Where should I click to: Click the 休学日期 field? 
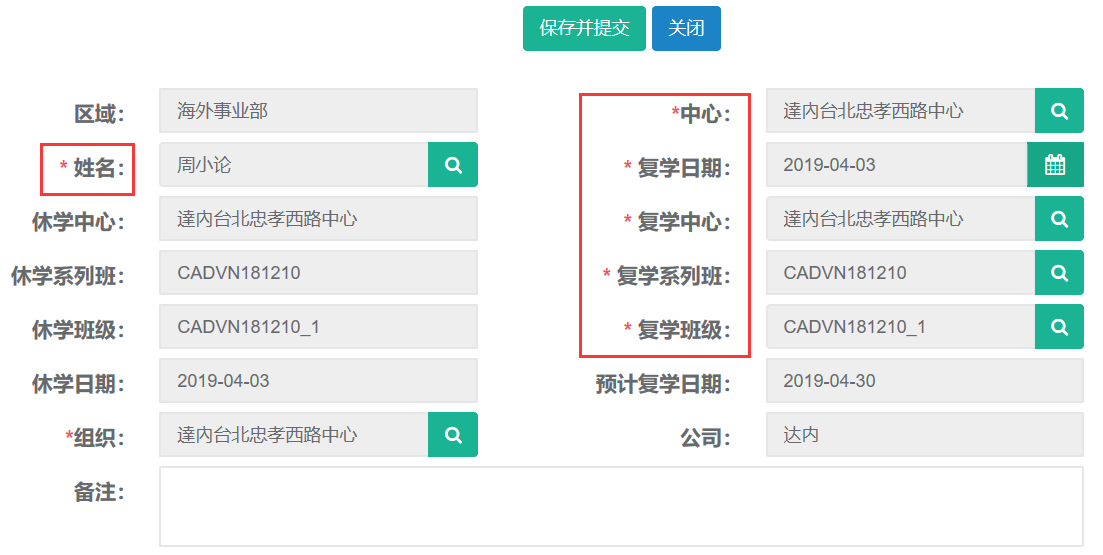click(x=318, y=381)
